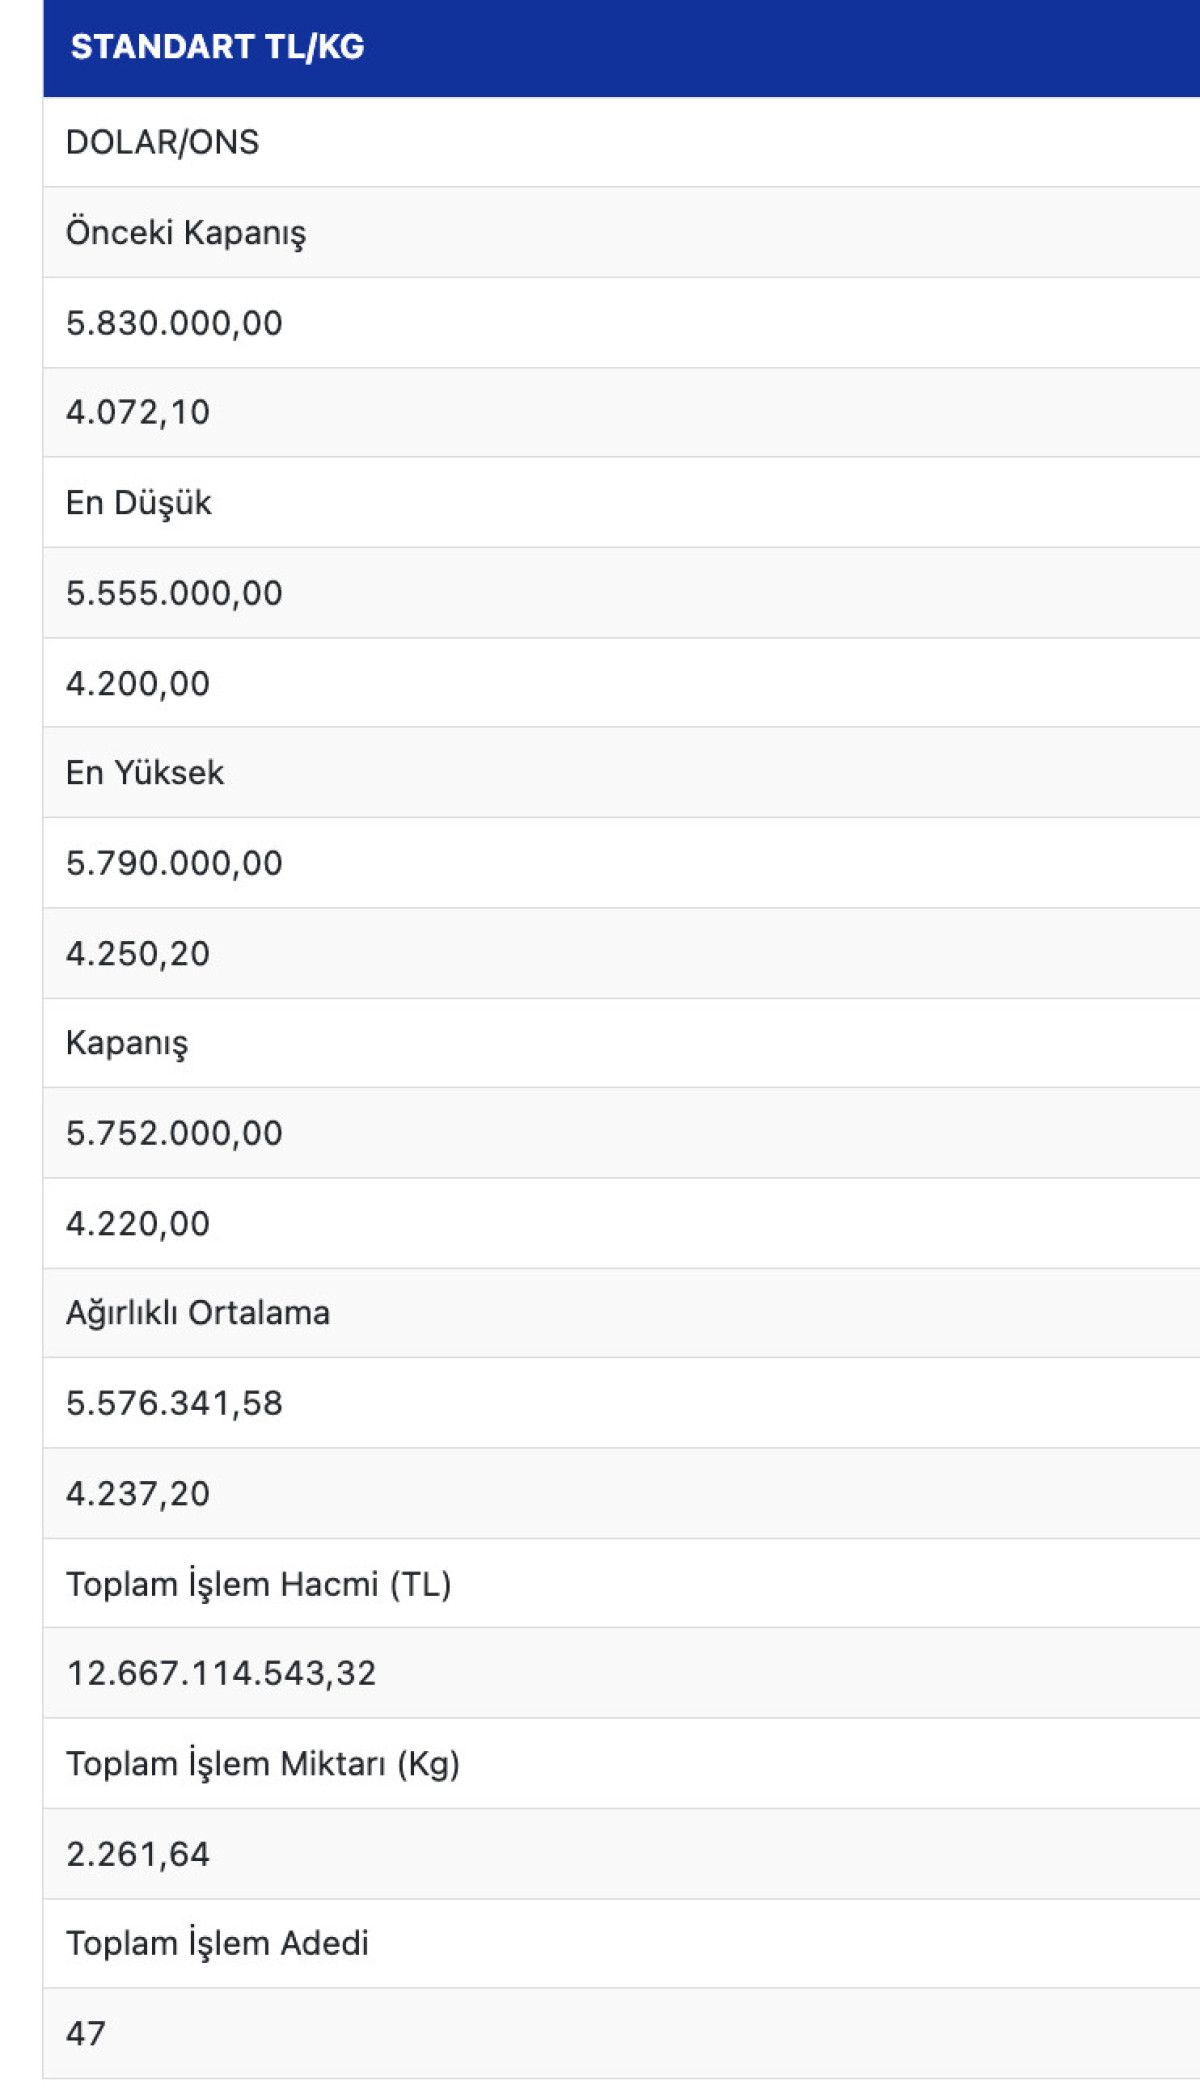Click the 5.576.341,58 value
This screenshot has width=1200, height=2089.
(x=174, y=1403)
